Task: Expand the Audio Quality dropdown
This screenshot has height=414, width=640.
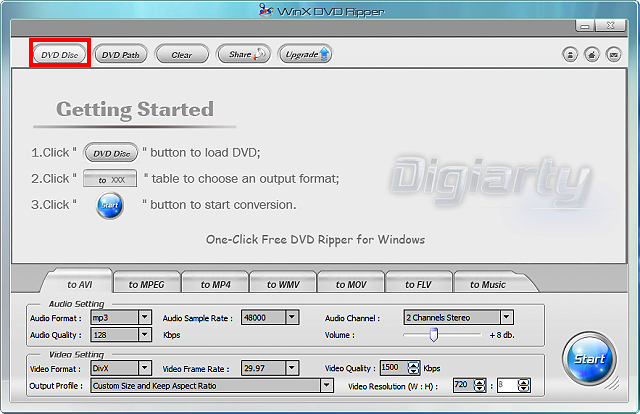Action: (x=144, y=335)
